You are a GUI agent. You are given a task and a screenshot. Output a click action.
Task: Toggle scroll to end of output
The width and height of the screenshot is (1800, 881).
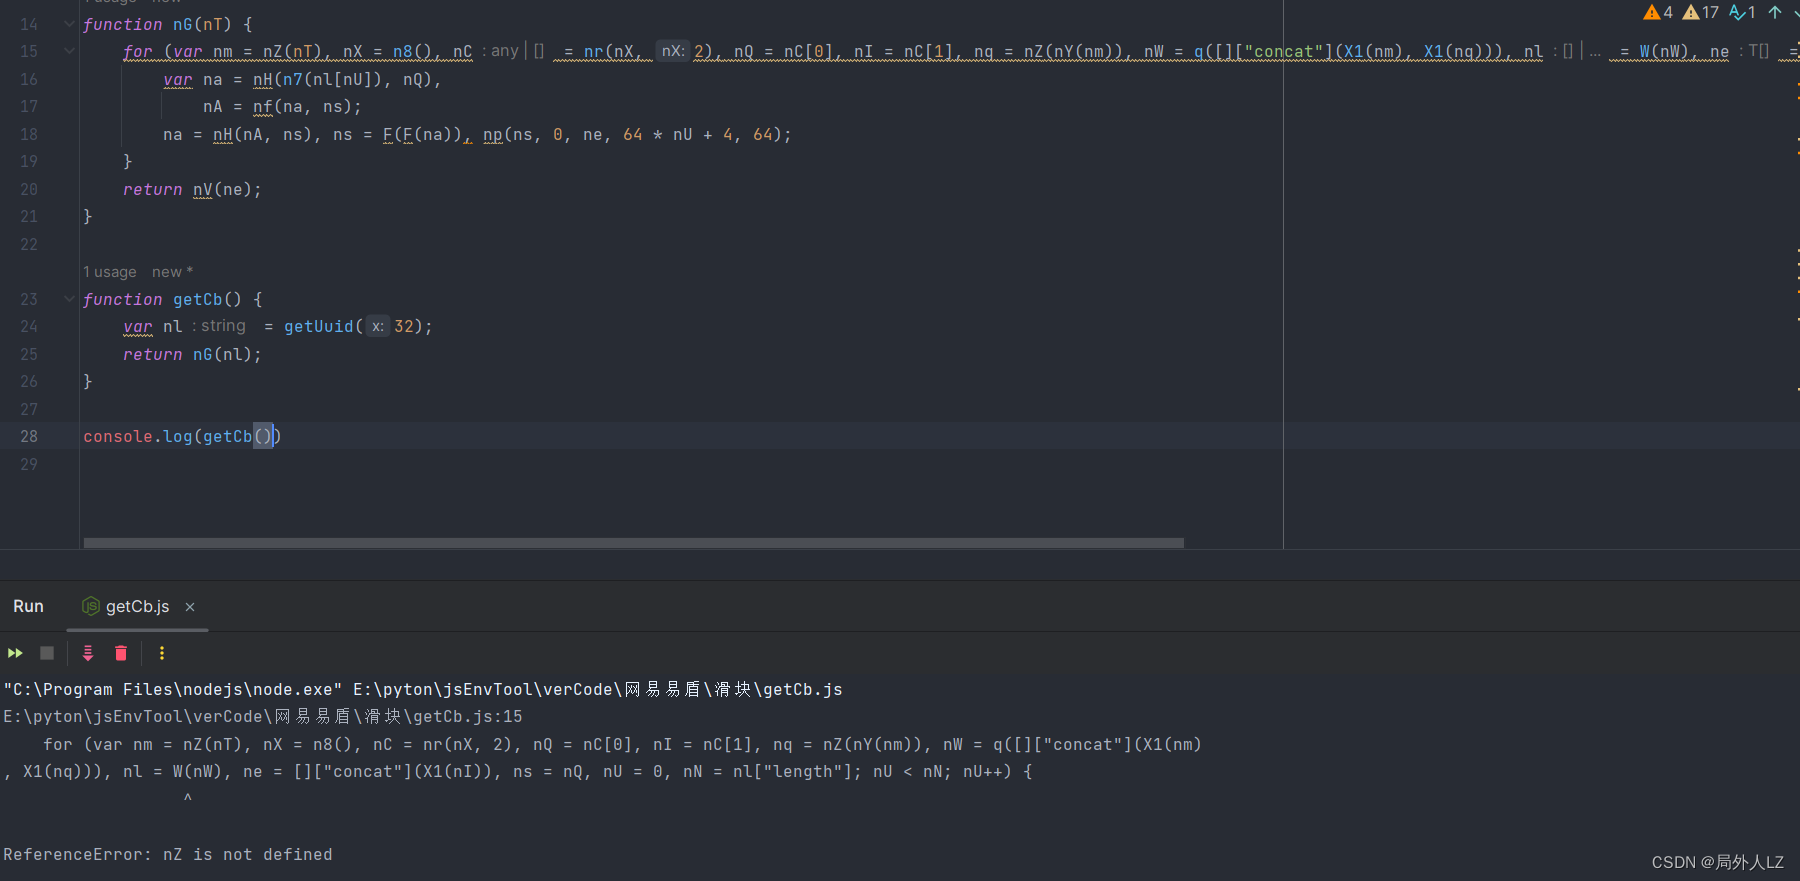click(88, 653)
